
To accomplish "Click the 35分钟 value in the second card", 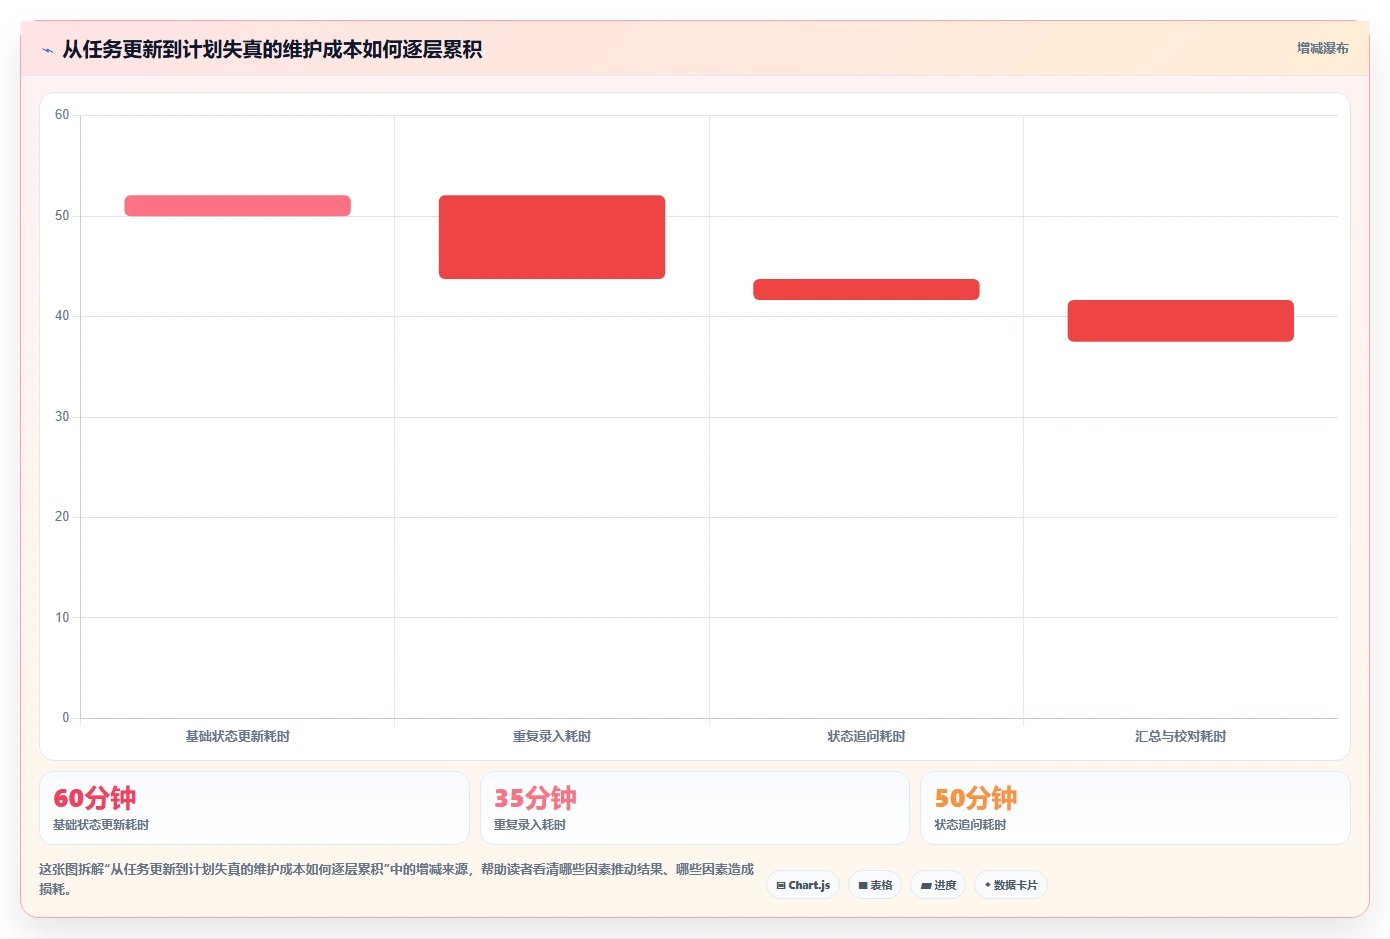I will point(535,798).
